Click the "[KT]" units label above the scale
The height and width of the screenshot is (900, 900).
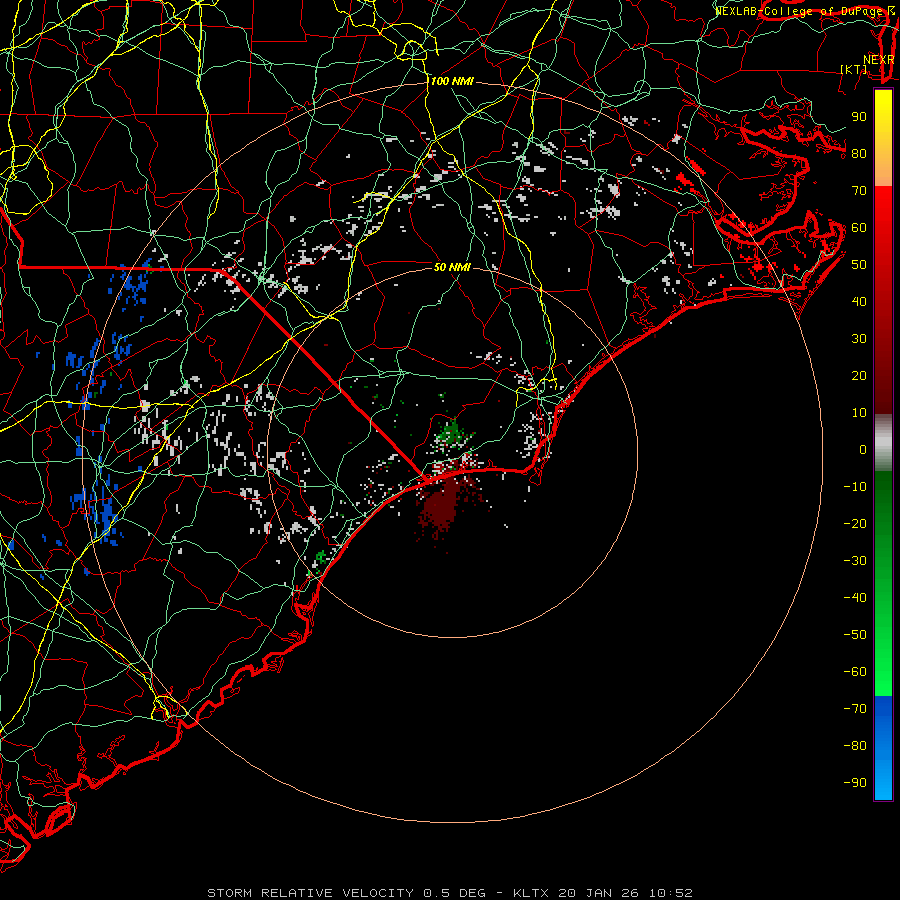pyautogui.click(x=853, y=69)
